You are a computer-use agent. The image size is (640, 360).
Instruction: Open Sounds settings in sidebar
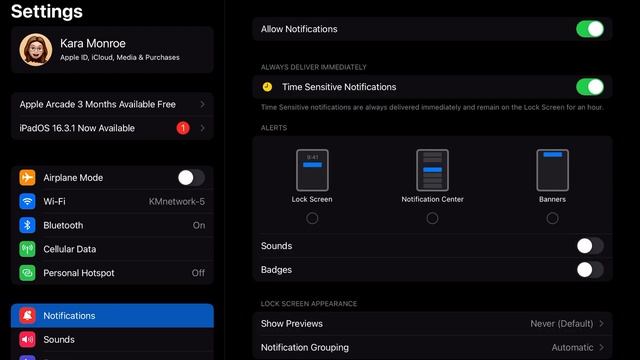[x=112, y=339]
